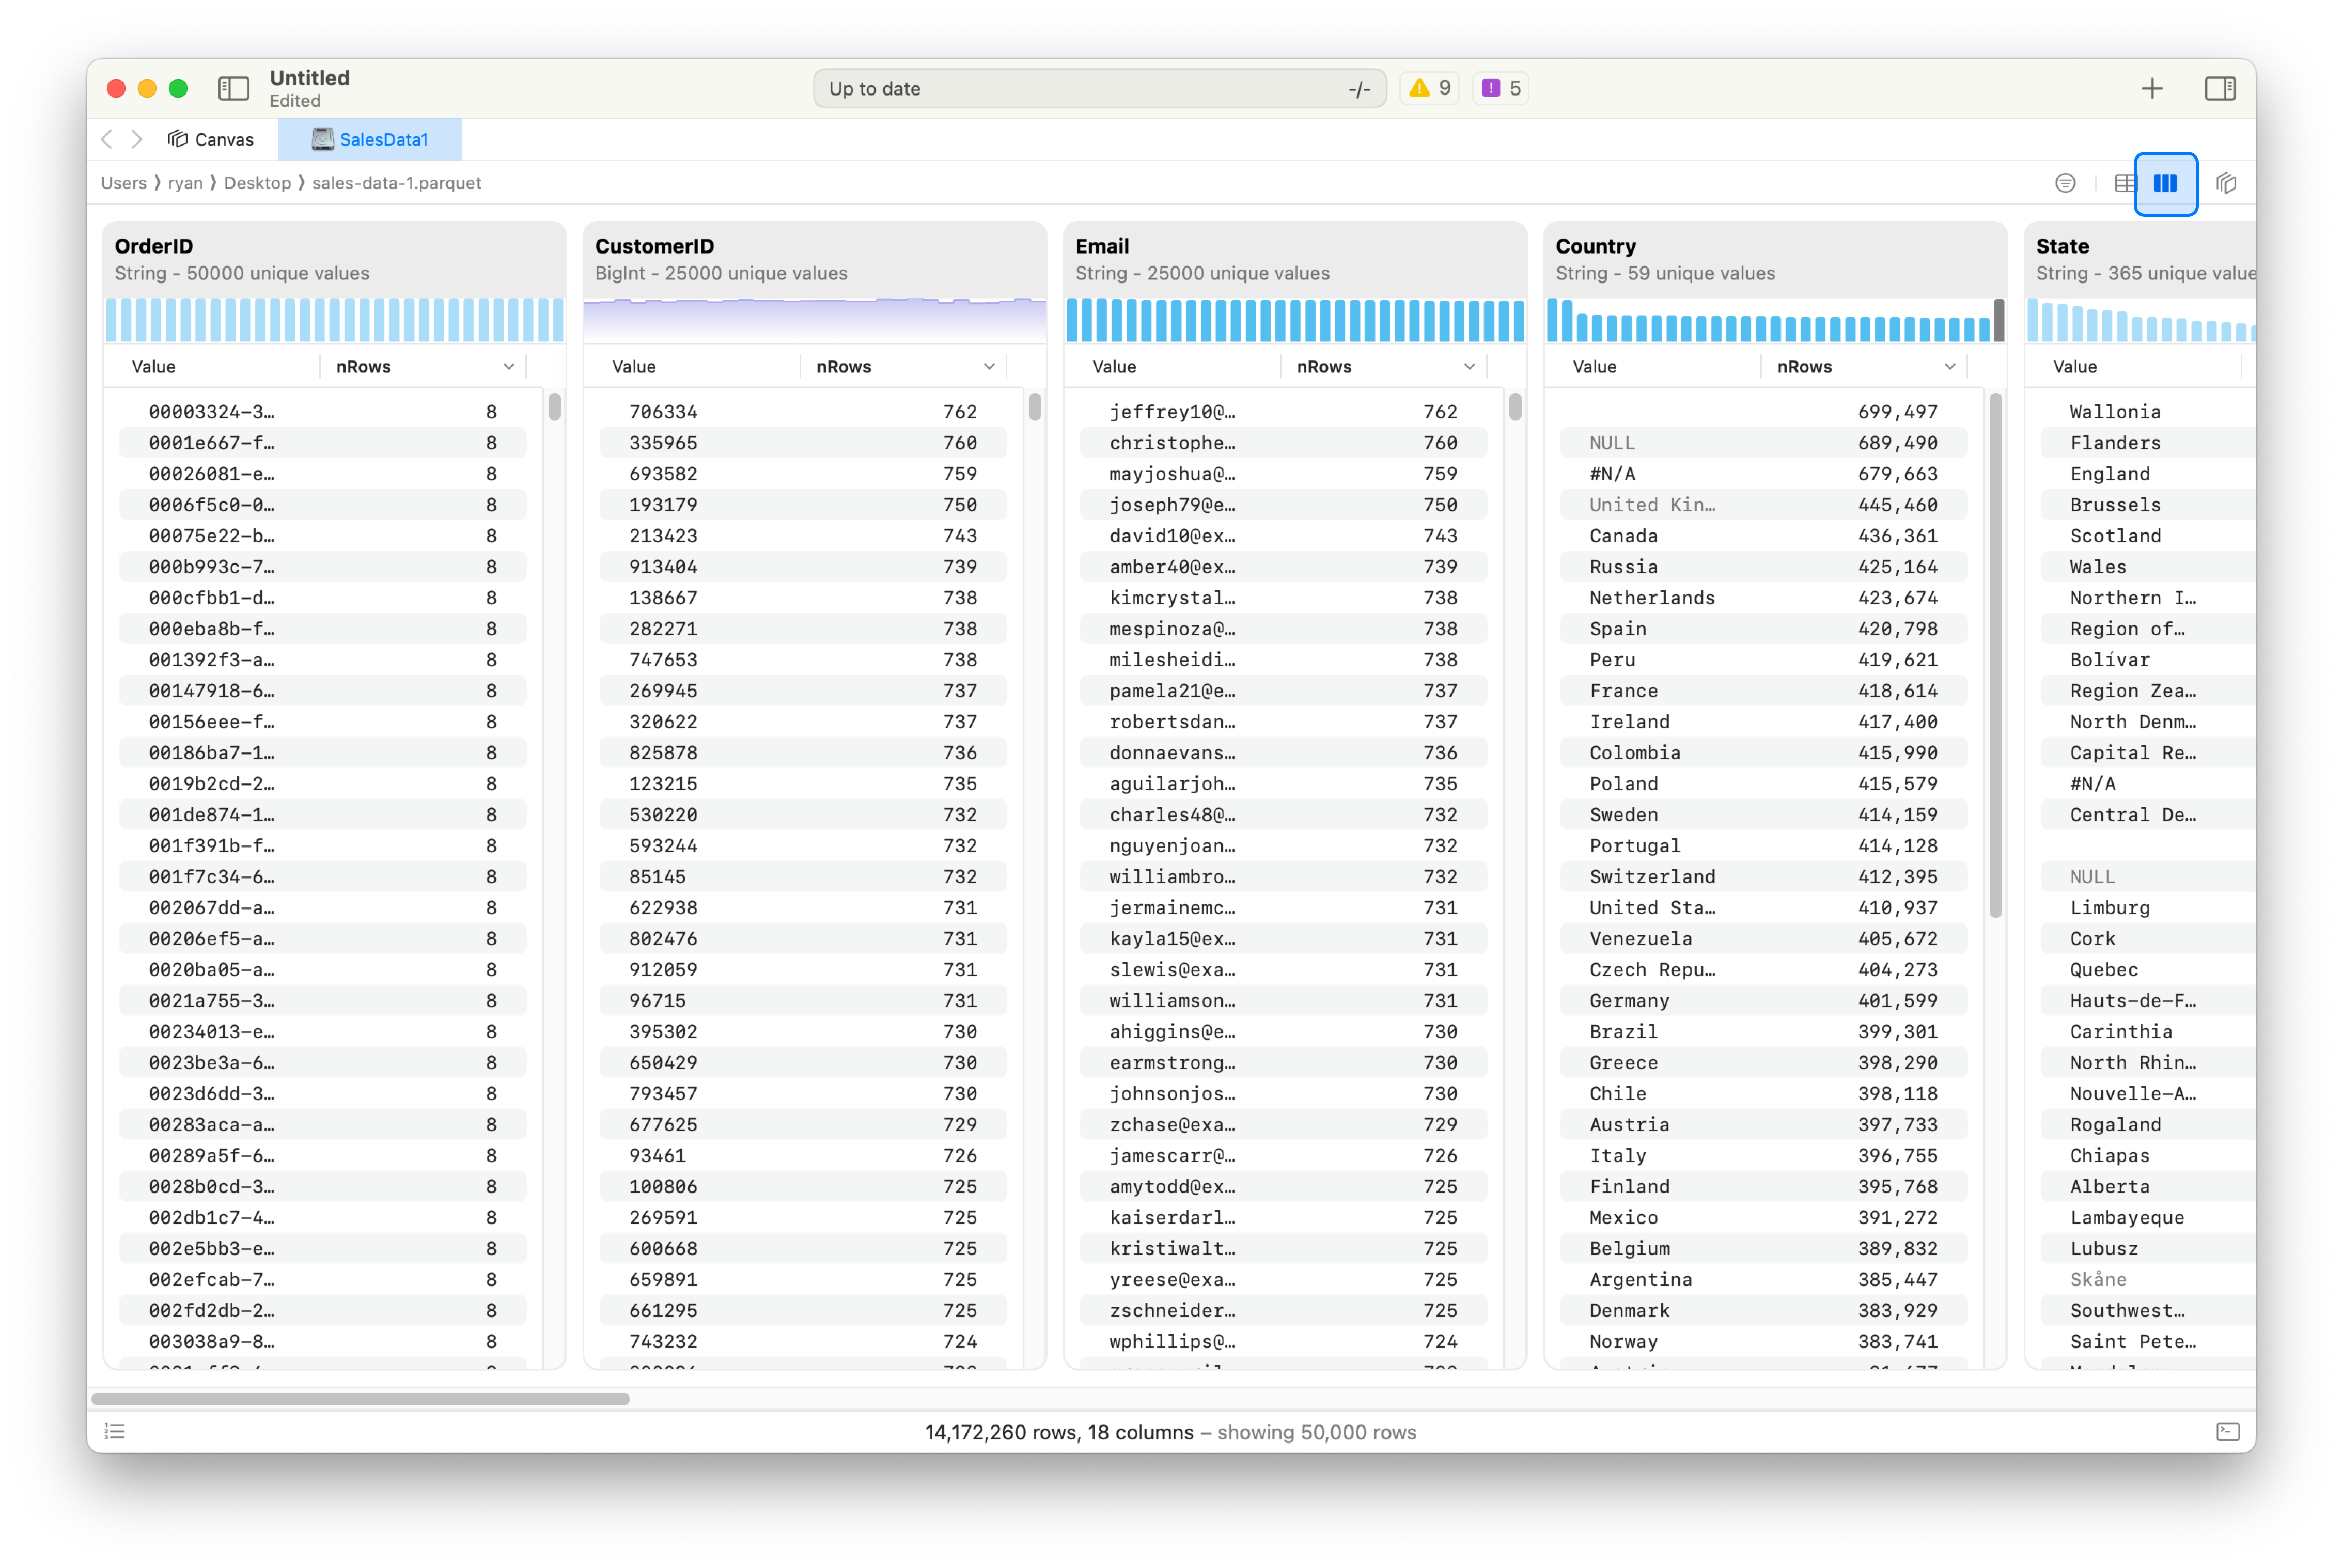The width and height of the screenshot is (2343, 1568).
Task: Toggle the right inspector panel icon
Action: 2219,88
